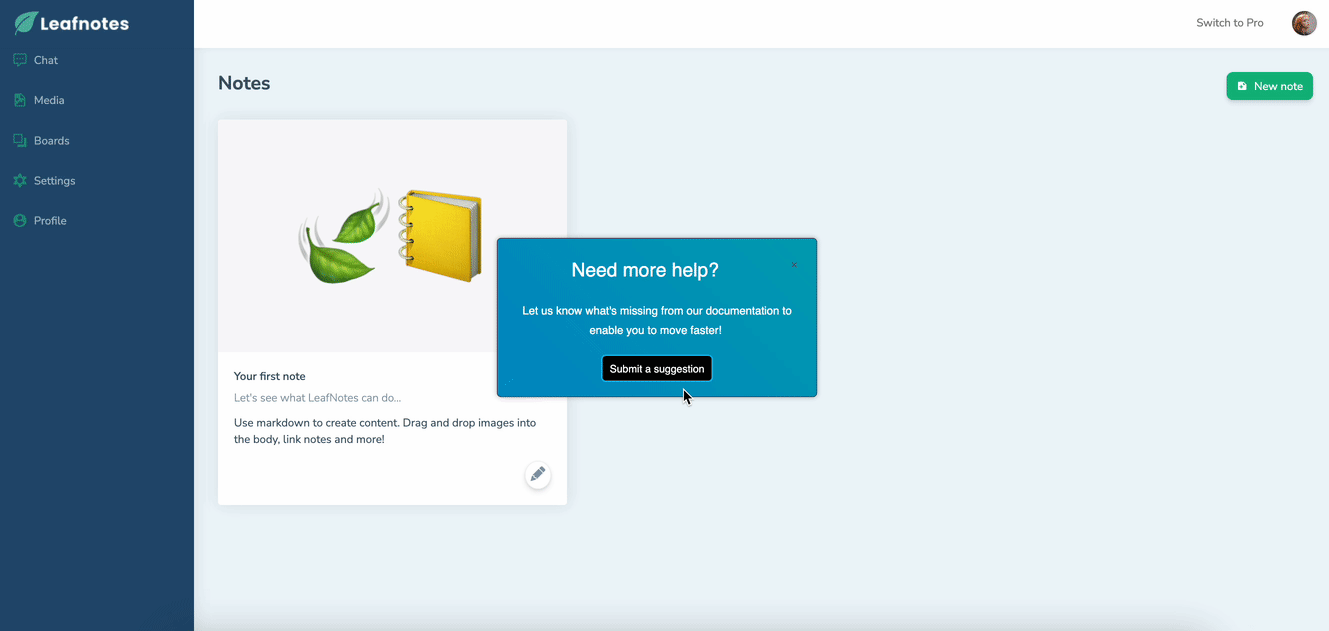Click the Switch to Pro link
Viewport: 1329px width, 631px height.
(x=1230, y=23)
